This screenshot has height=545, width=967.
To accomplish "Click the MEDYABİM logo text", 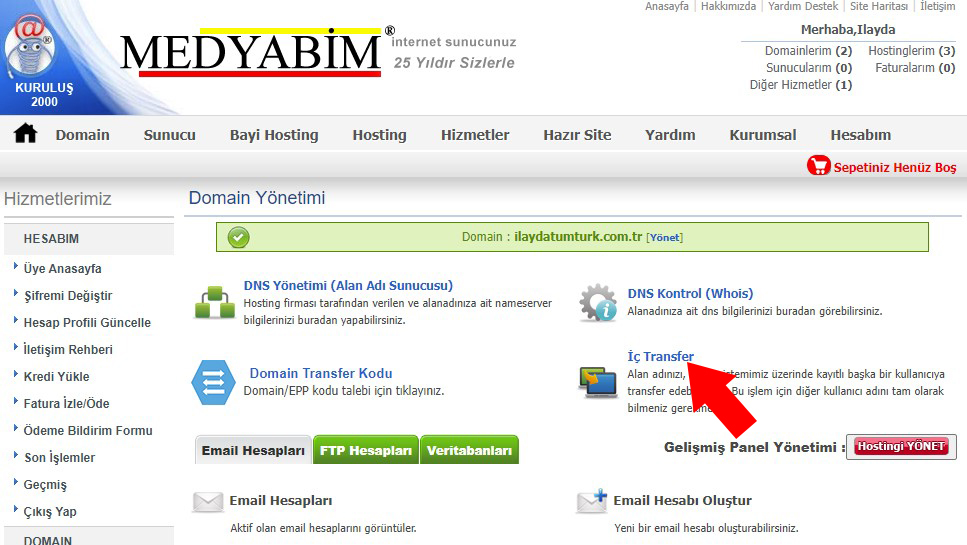I will pos(250,53).
